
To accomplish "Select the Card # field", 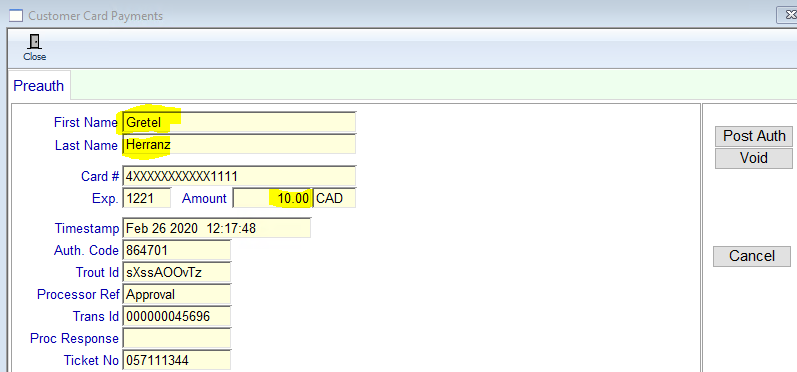I will coord(239,176).
